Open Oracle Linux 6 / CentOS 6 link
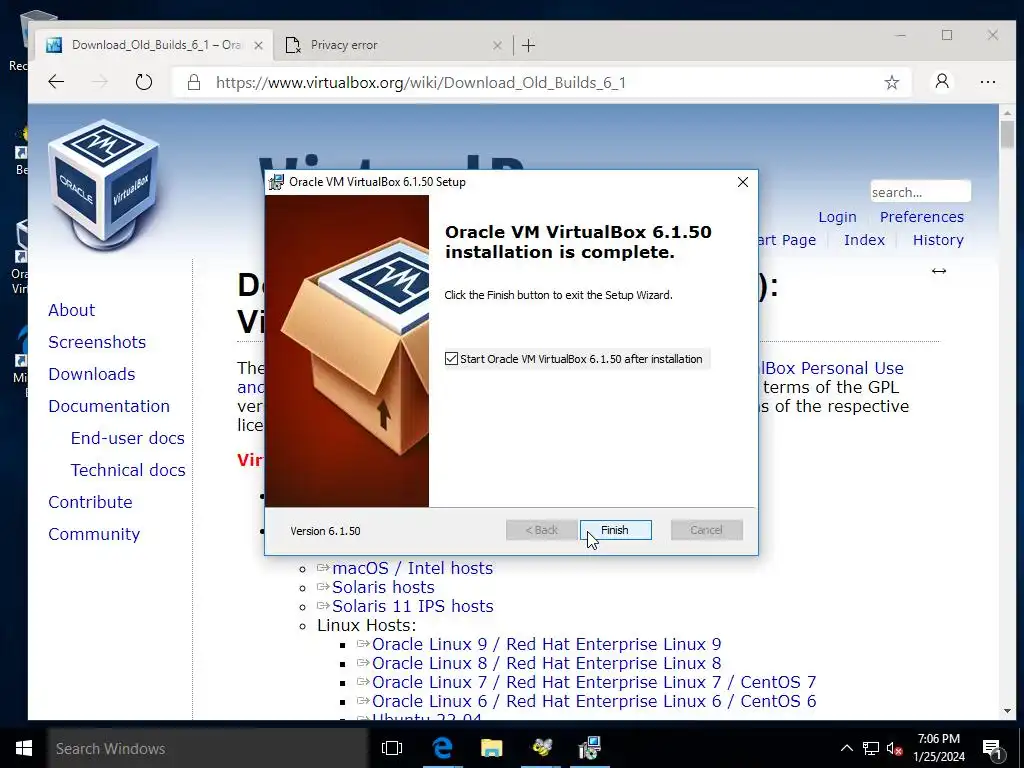Screen dimensions: 1024x768 tap(594, 701)
